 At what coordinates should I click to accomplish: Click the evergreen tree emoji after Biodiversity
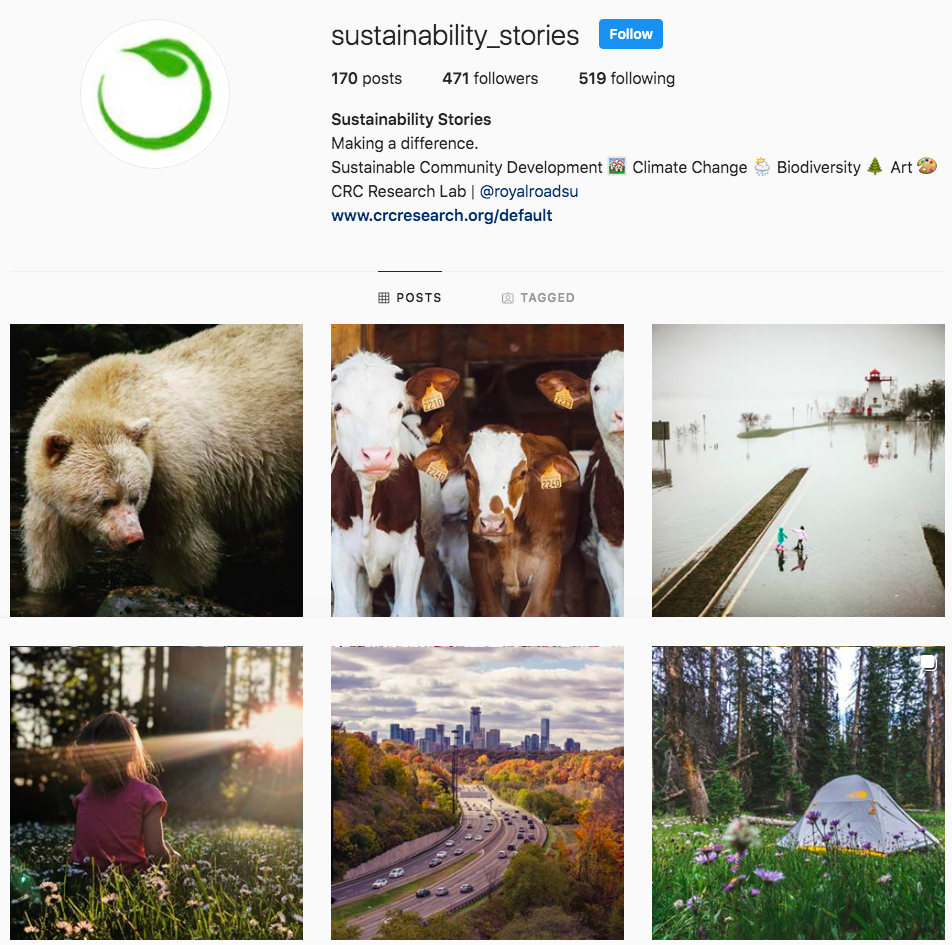(875, 166)
